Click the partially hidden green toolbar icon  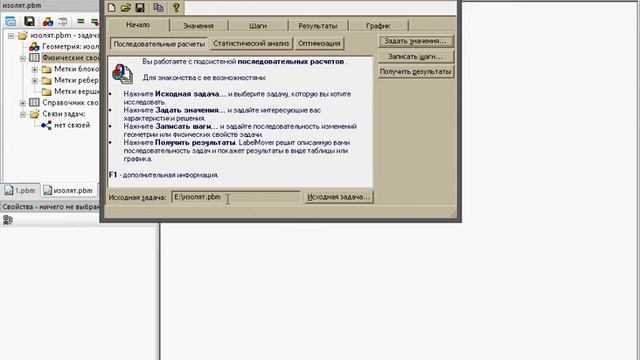pos(95,21)
